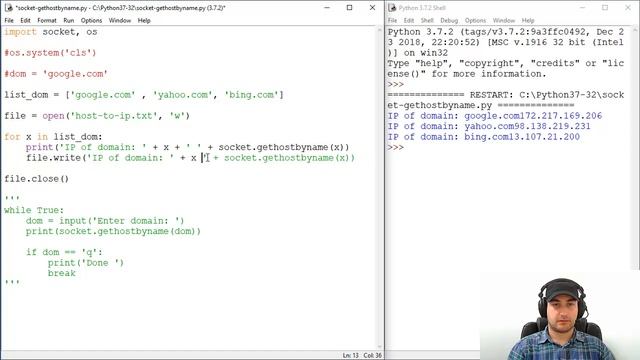Open File menu in editor window
This screenshot has height=360, width=640.
tap(9, 20)
